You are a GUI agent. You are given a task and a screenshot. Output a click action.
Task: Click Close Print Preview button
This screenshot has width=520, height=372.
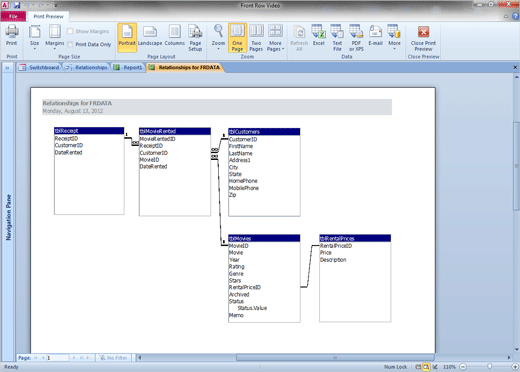tap(423, 38)
